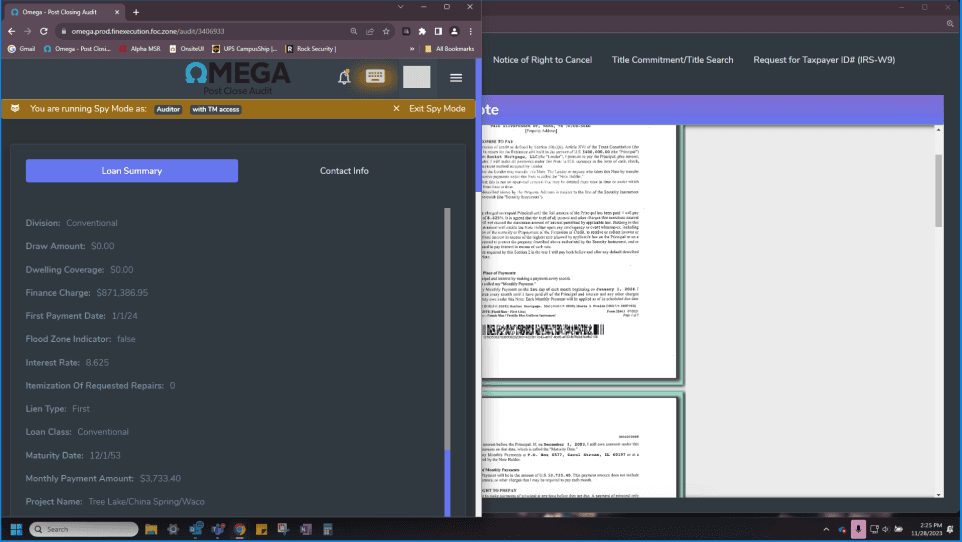
Task: Open the Omega - Post Closi... bookmark
Action: (x=77, y=48)
